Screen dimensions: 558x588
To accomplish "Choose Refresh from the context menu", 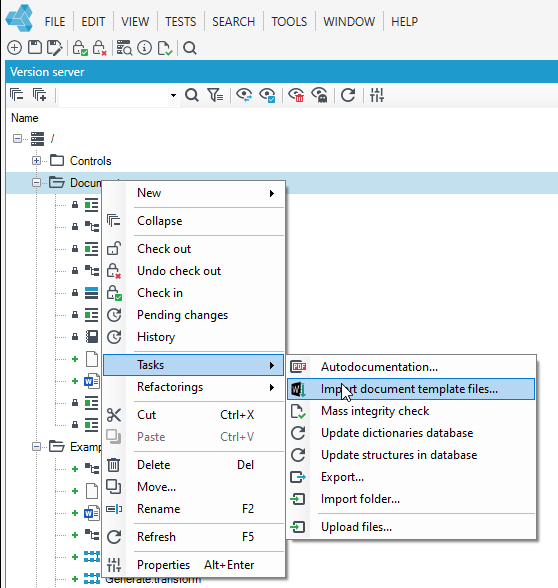I will [x=194, y=537].
